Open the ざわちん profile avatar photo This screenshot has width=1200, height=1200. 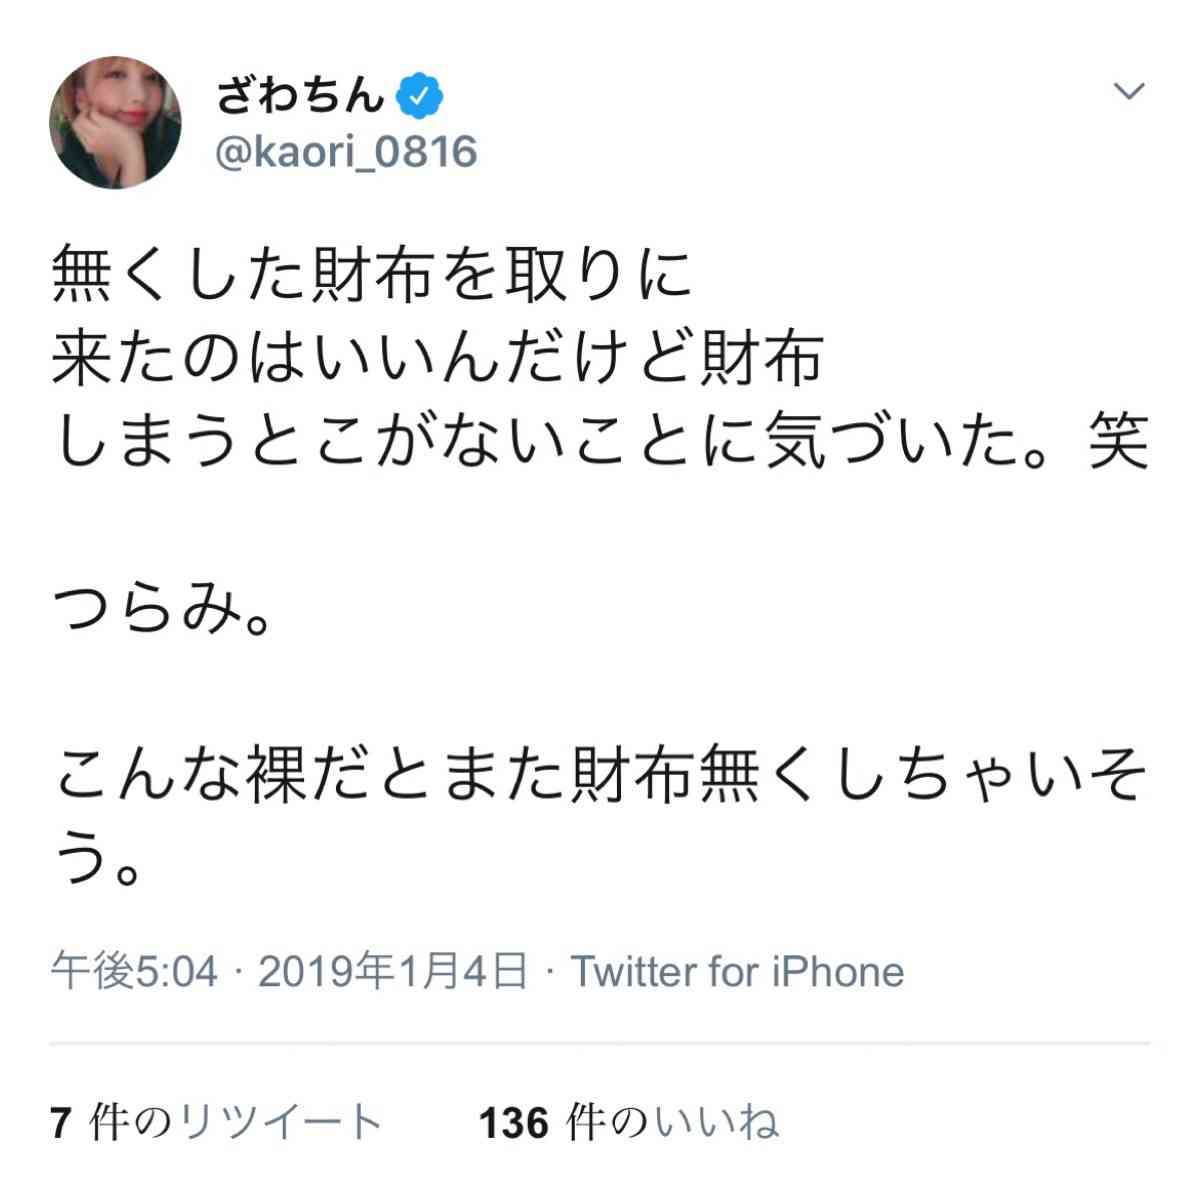tap(115, 122)
